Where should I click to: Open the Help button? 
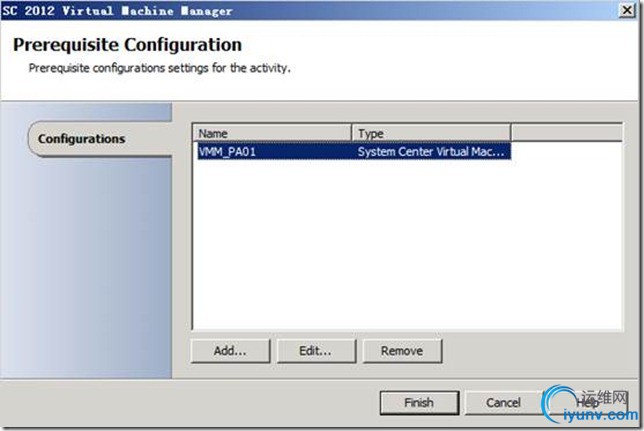(x=587, y=403)
